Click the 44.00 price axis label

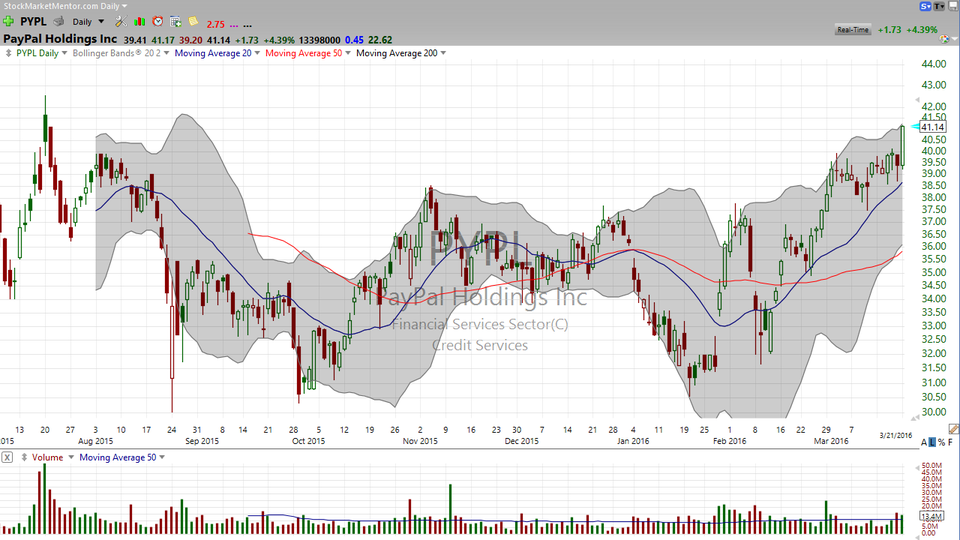(x=934, y=64)
